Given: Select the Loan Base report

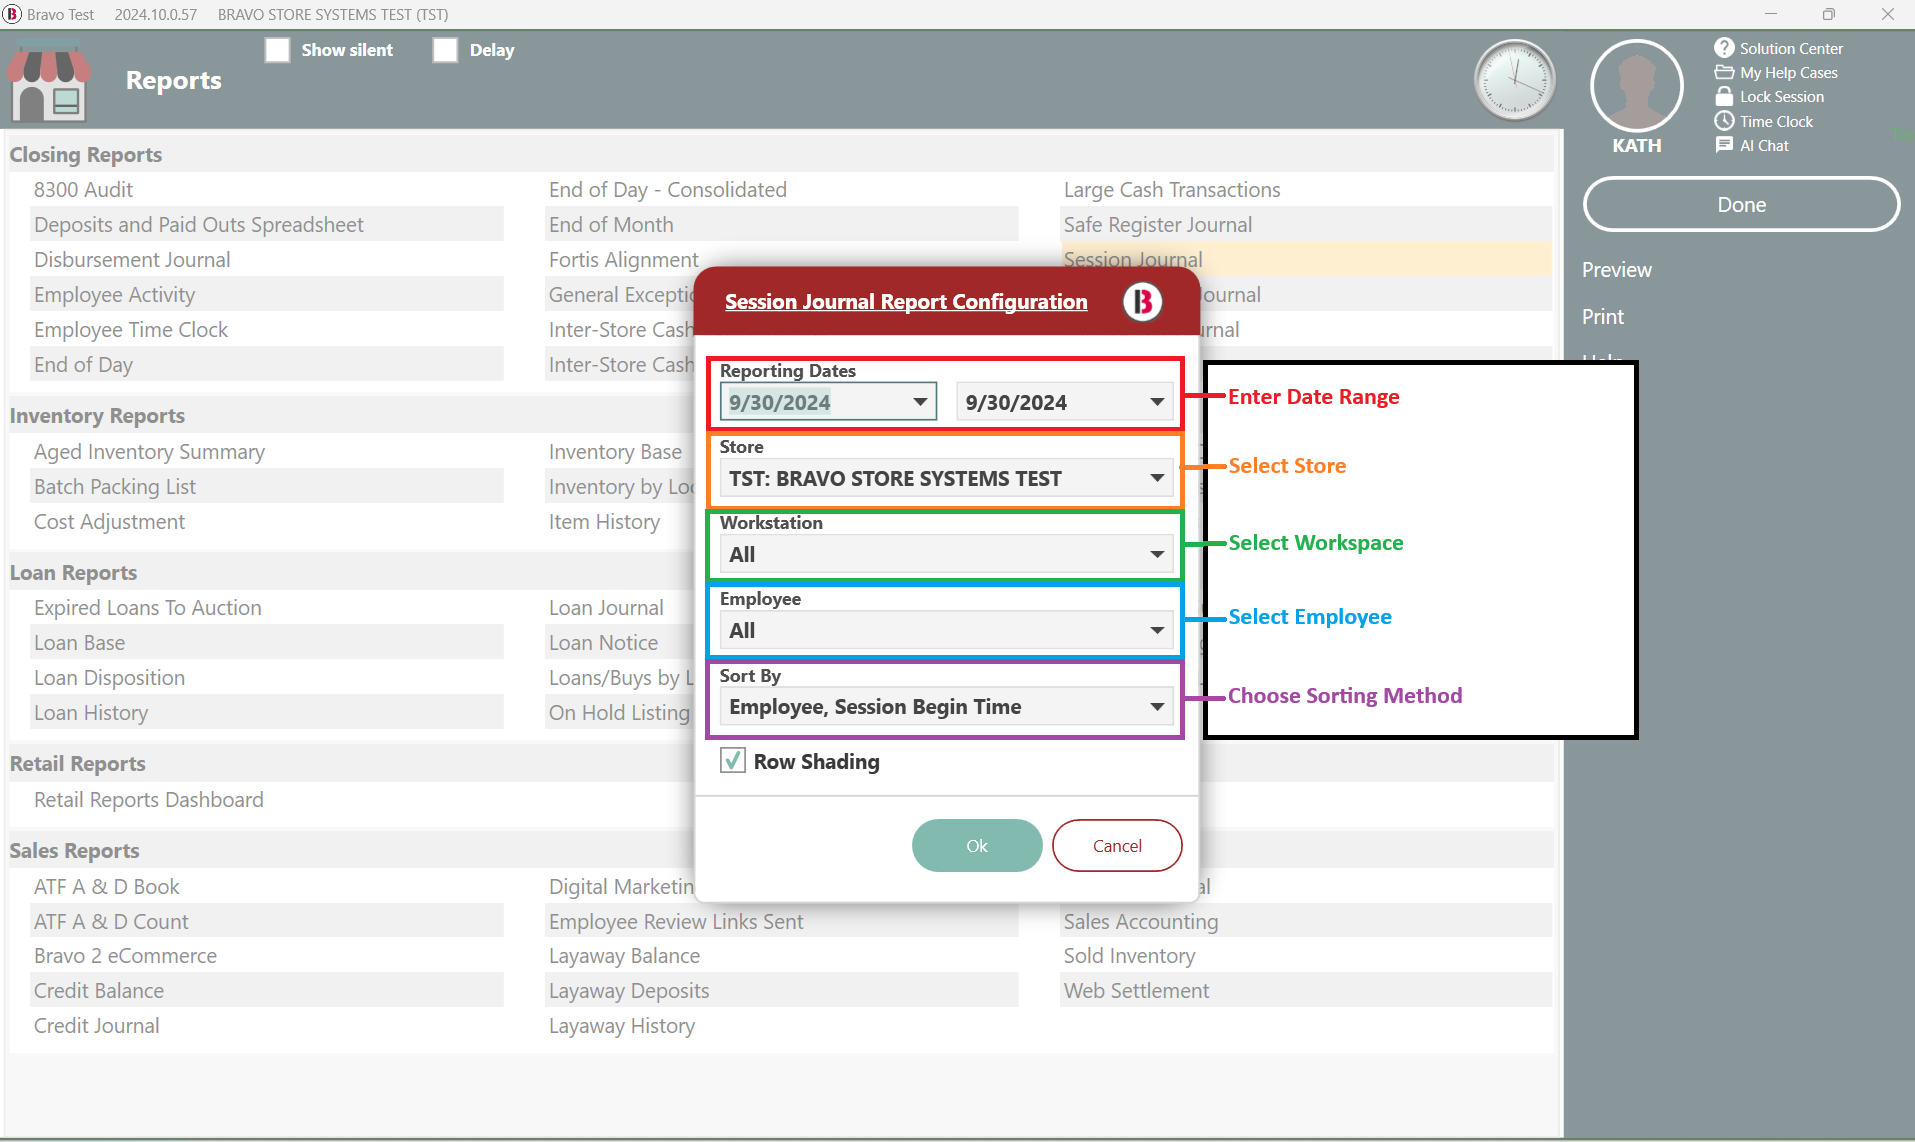Looking at the screenshot, I should 79,642.
